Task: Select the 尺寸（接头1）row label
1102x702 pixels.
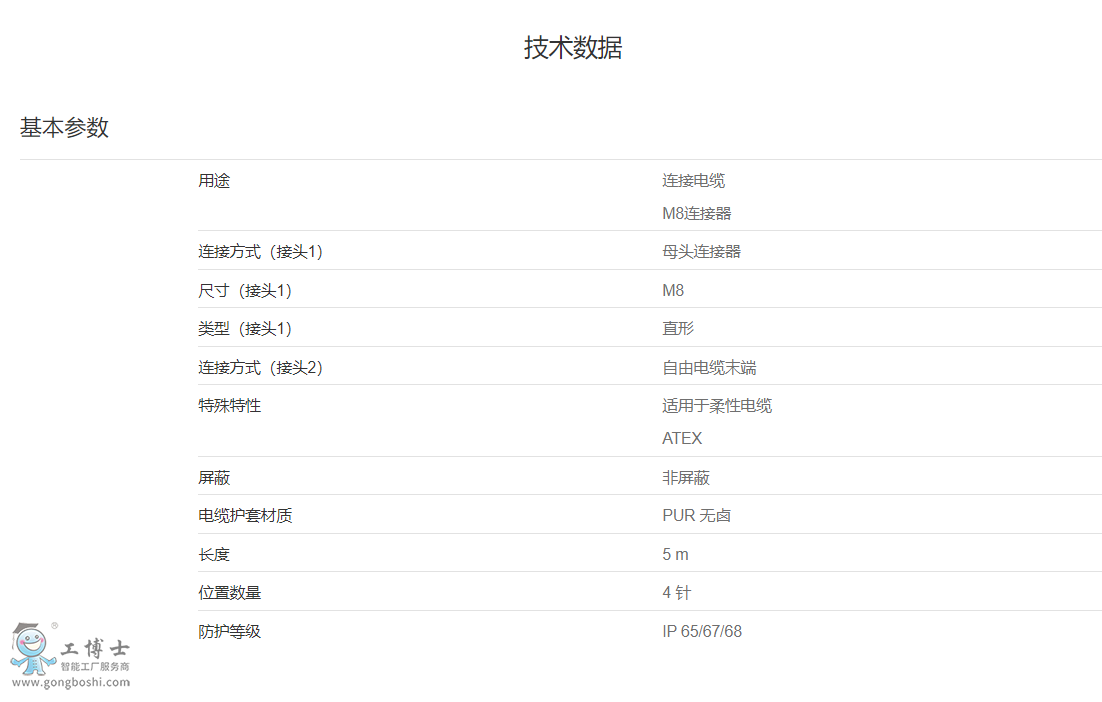Action: pyautogui.click(x=245, y=291)
